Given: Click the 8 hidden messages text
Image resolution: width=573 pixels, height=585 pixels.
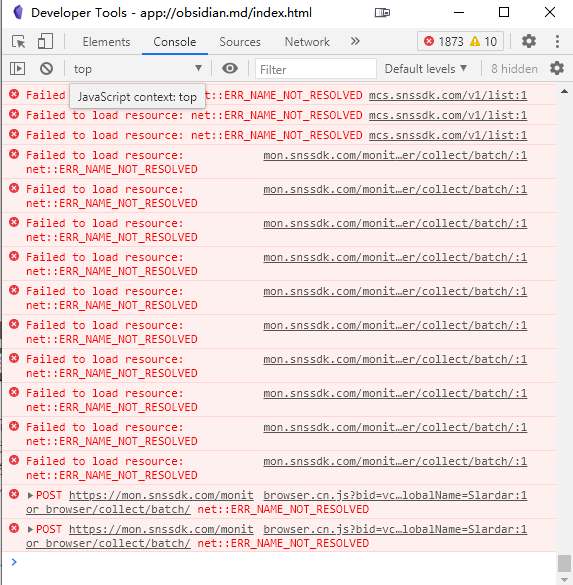Looking at the screenshot, I should (514, 69).
